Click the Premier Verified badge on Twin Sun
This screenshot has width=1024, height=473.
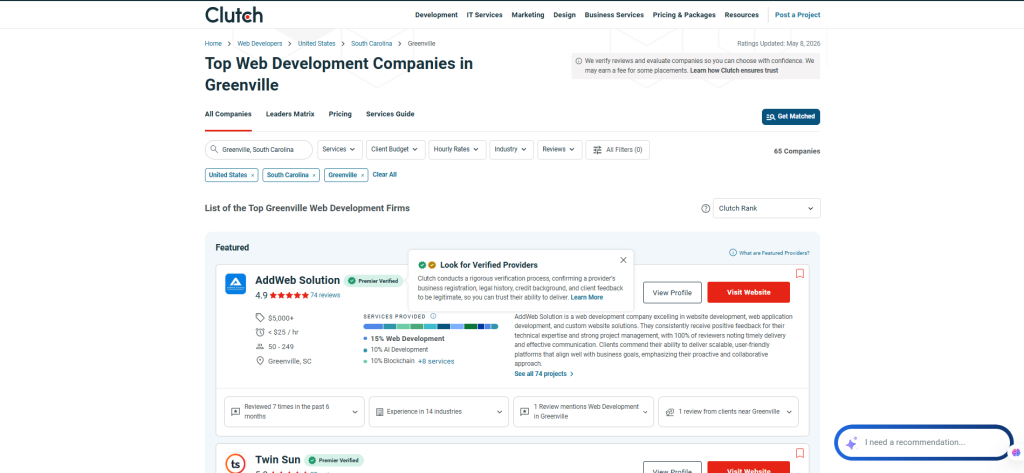click(x=334, y=460)
